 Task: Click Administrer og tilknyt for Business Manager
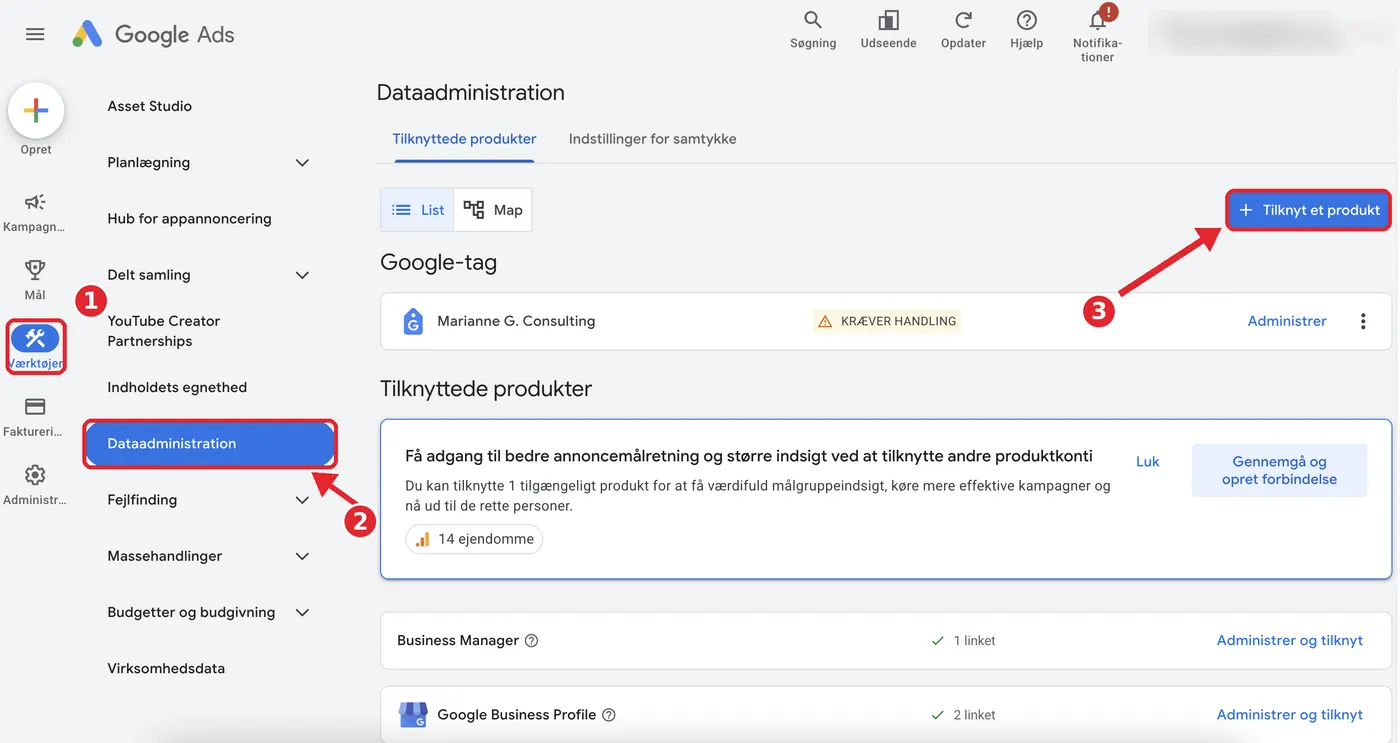pyautogui.click(x=1290, y=640)
